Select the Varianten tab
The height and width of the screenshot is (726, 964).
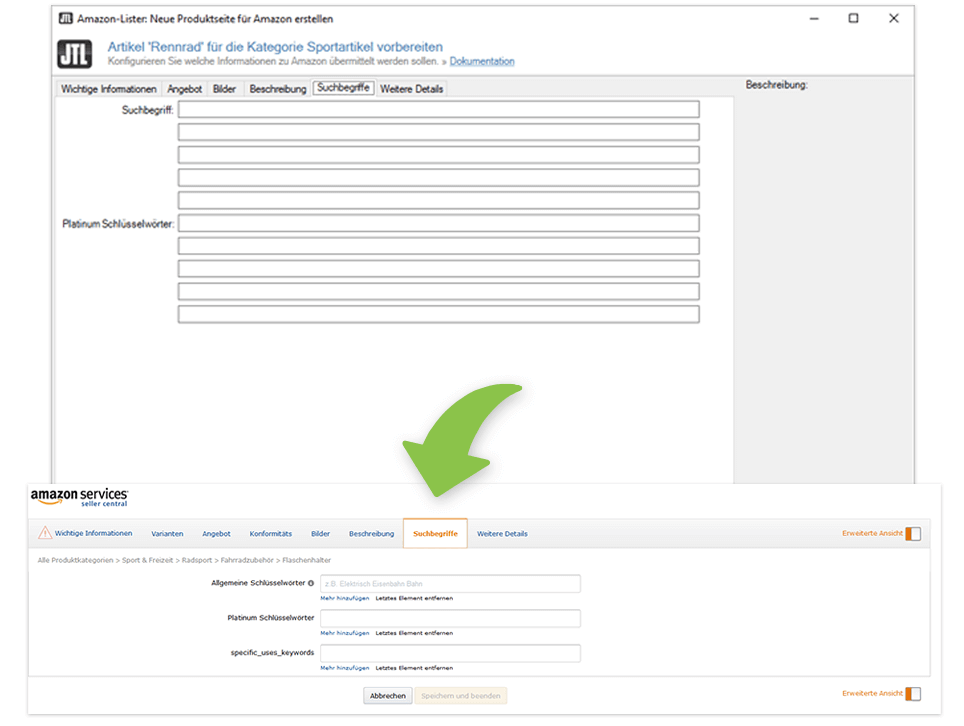[167, 533]
